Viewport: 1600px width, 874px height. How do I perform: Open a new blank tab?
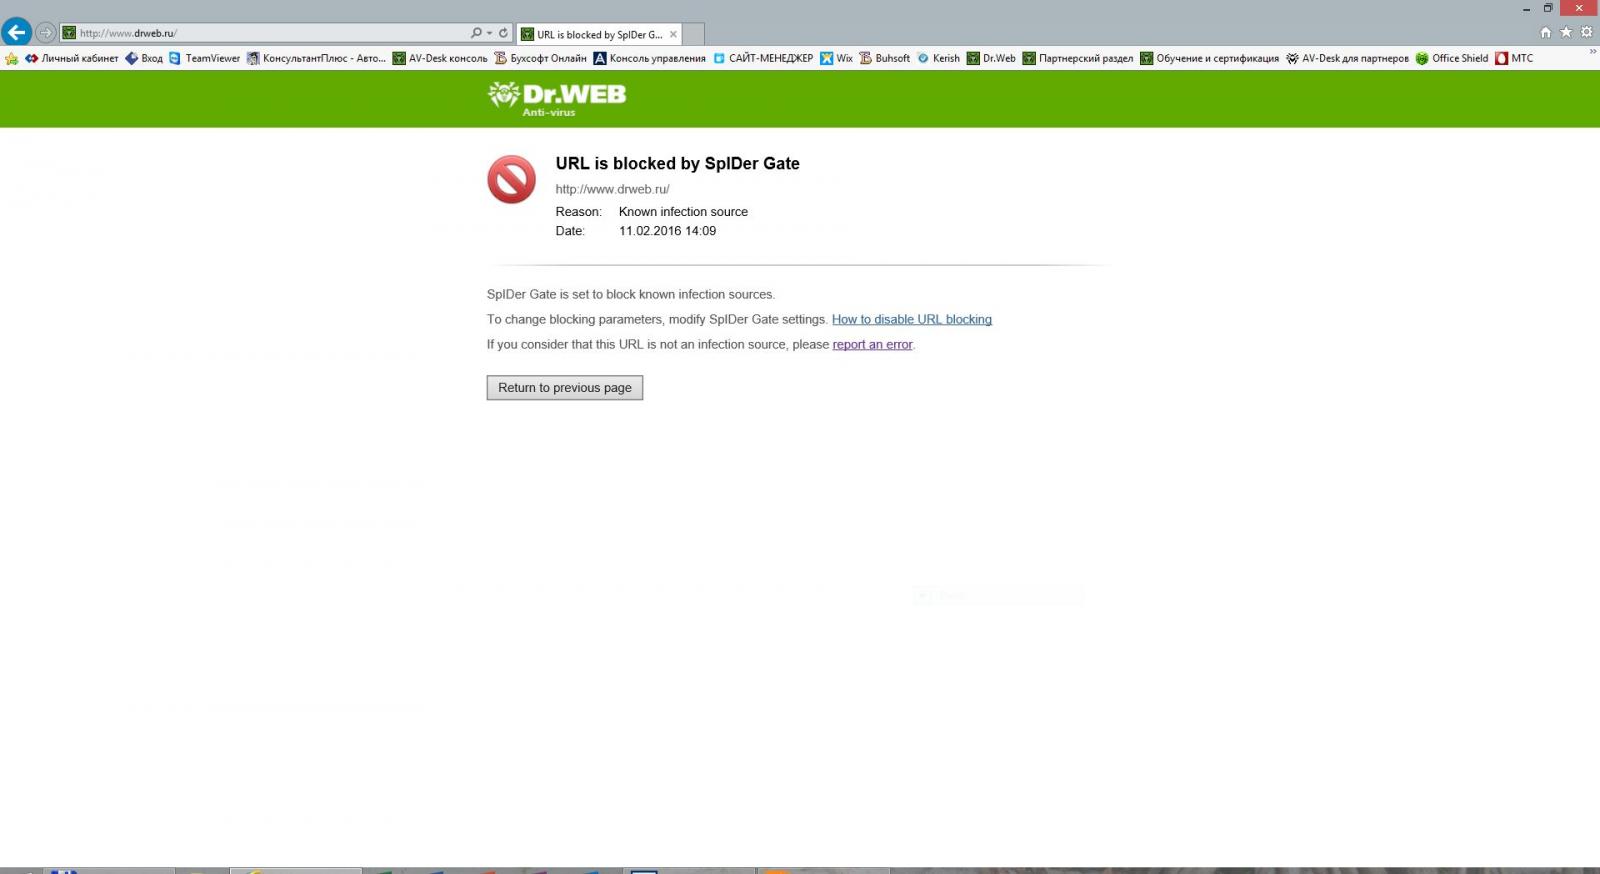[694, 34]
